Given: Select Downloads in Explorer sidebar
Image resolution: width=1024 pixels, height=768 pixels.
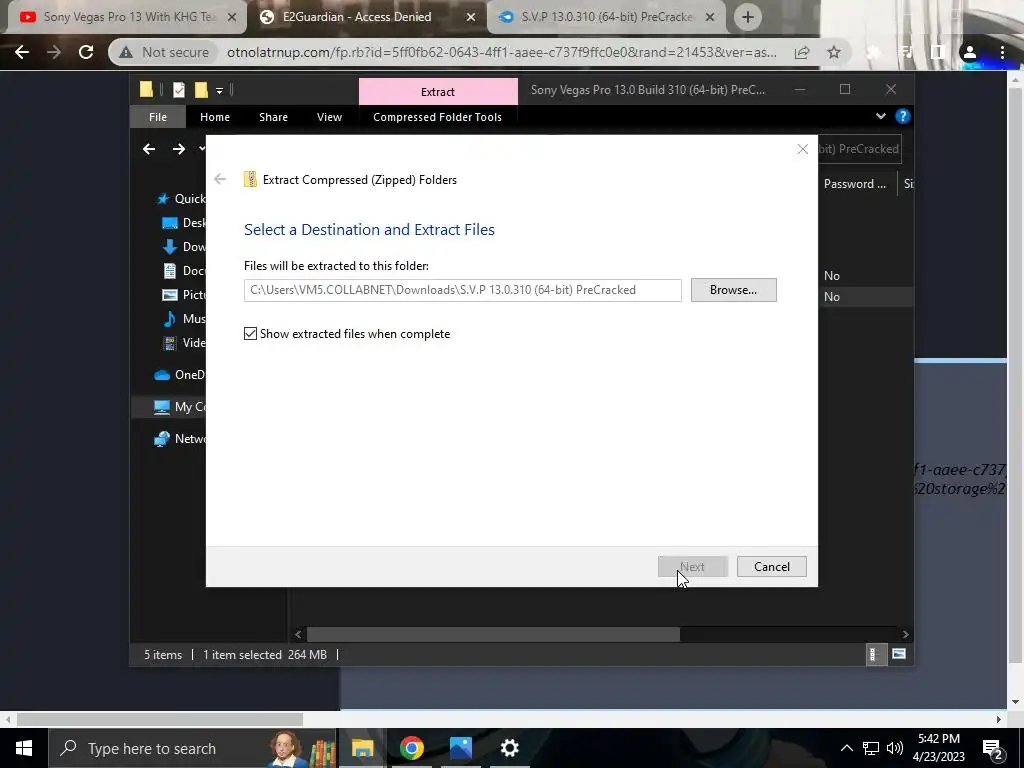Looking at the screenshot, I should click(x=184, y=247).
